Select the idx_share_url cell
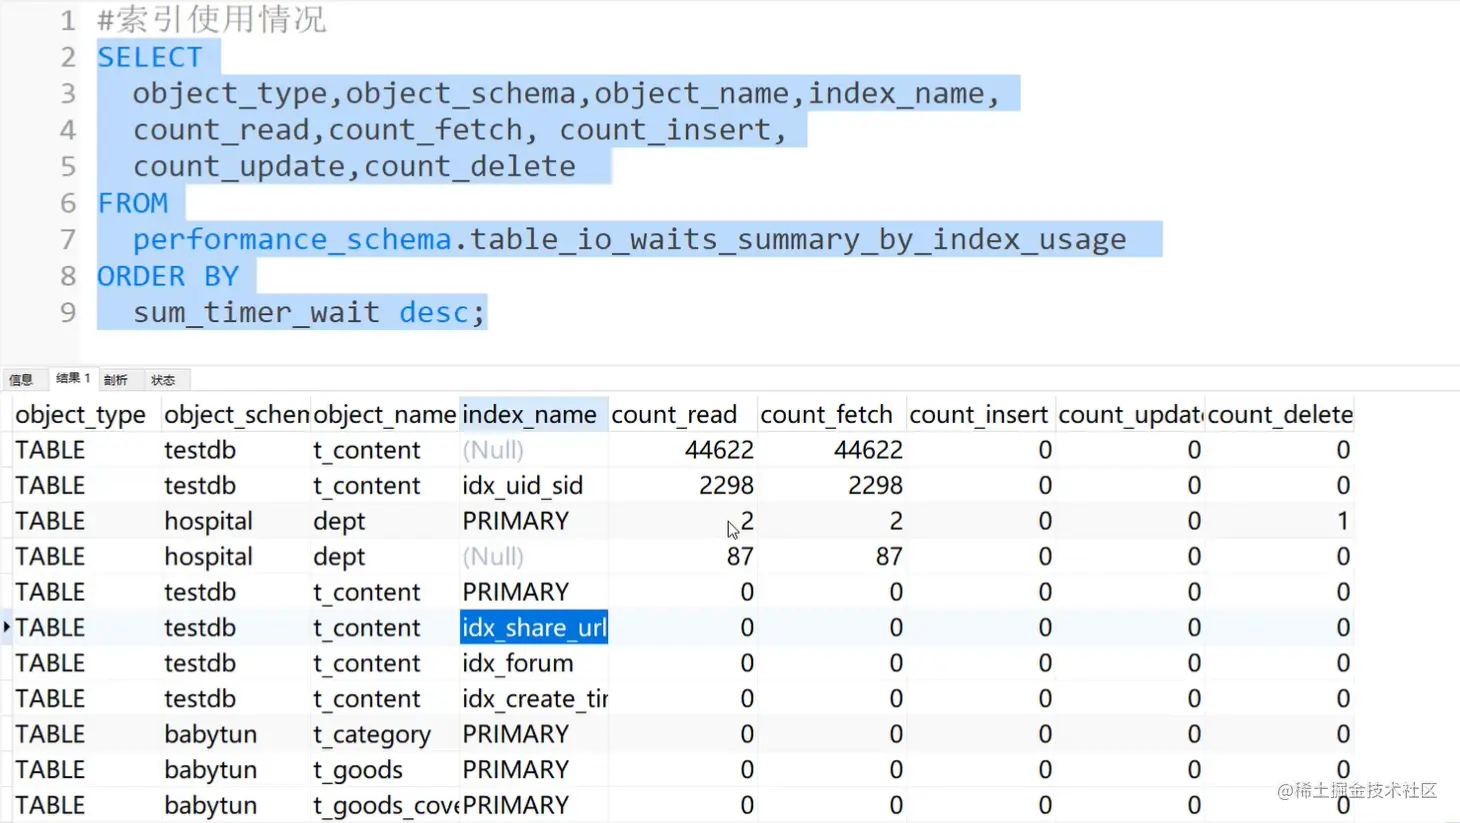Viewport: 1460px width, 823px height. click(534, 627)
